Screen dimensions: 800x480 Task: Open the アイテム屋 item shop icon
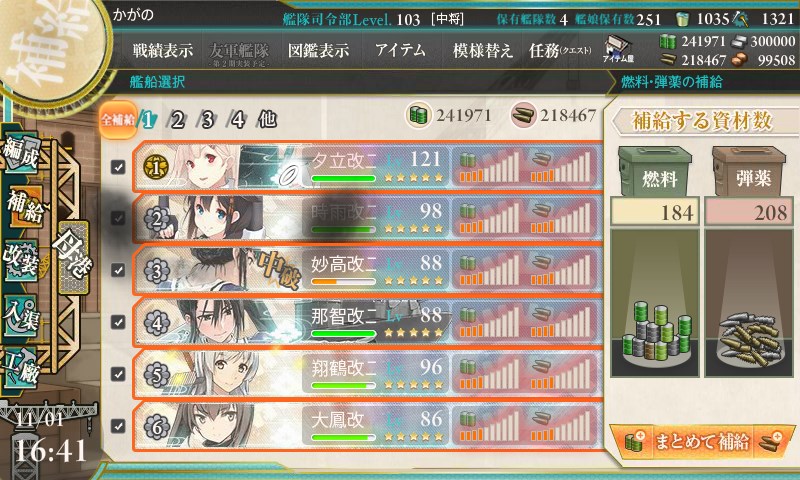point(618,49)
